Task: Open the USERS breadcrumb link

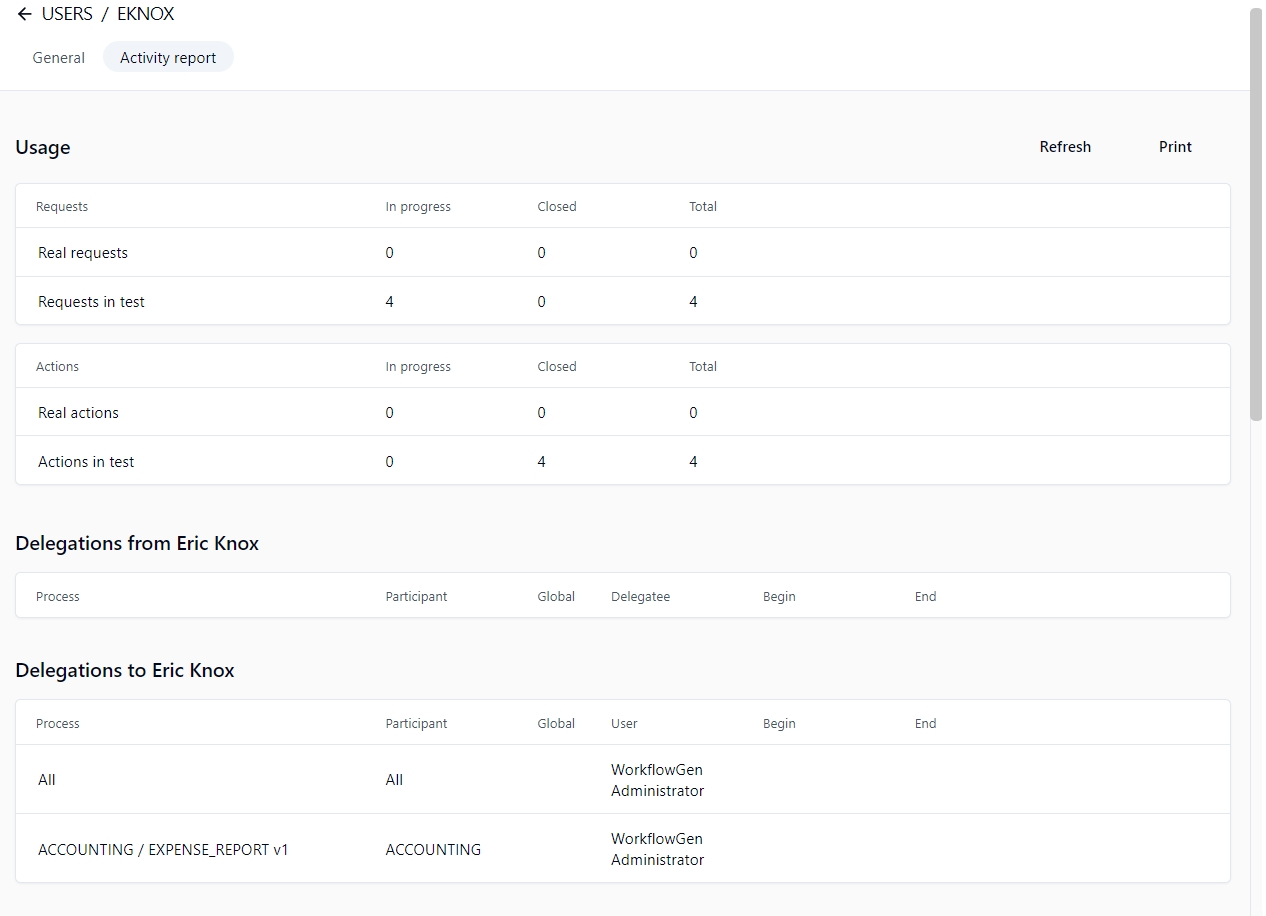Action: pos(67,14)
